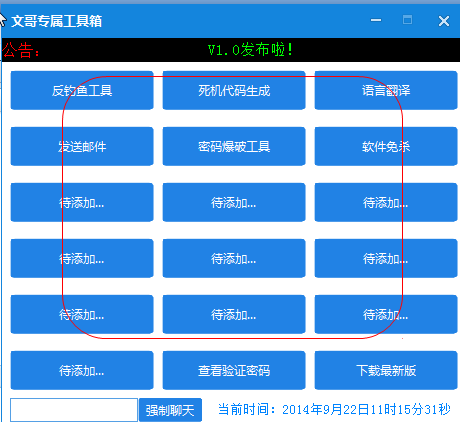The image size is (460, 422).
Task: Open the 反钓鱼工具 tool
Action: (82, 90)
